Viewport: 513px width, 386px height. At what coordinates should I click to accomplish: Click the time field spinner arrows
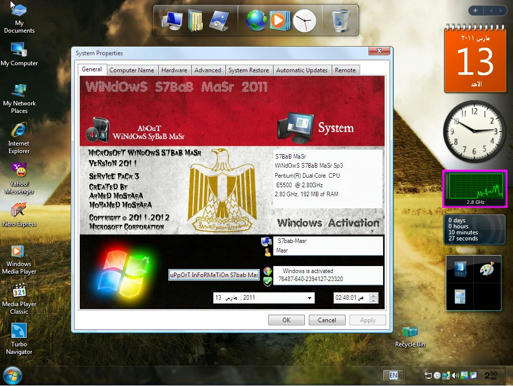374,298
